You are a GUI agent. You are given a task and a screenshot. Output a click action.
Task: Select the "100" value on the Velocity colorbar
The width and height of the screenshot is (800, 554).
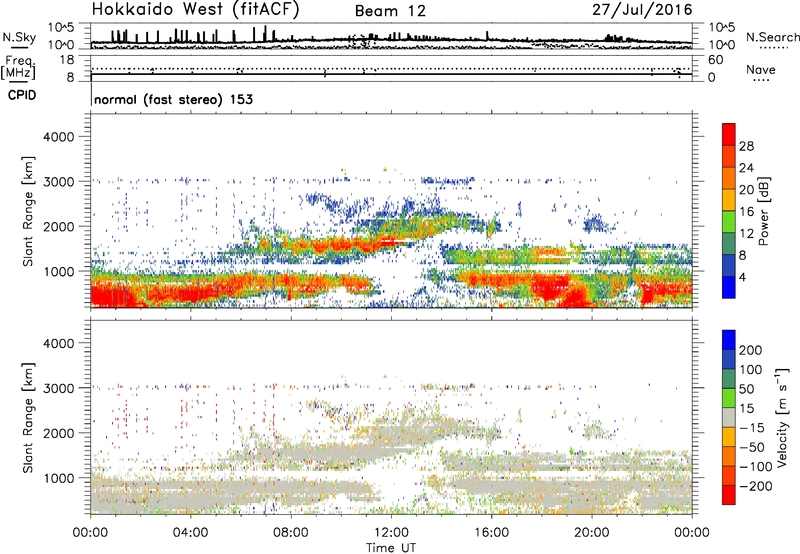pyautogui.click(x=751, y=369)
